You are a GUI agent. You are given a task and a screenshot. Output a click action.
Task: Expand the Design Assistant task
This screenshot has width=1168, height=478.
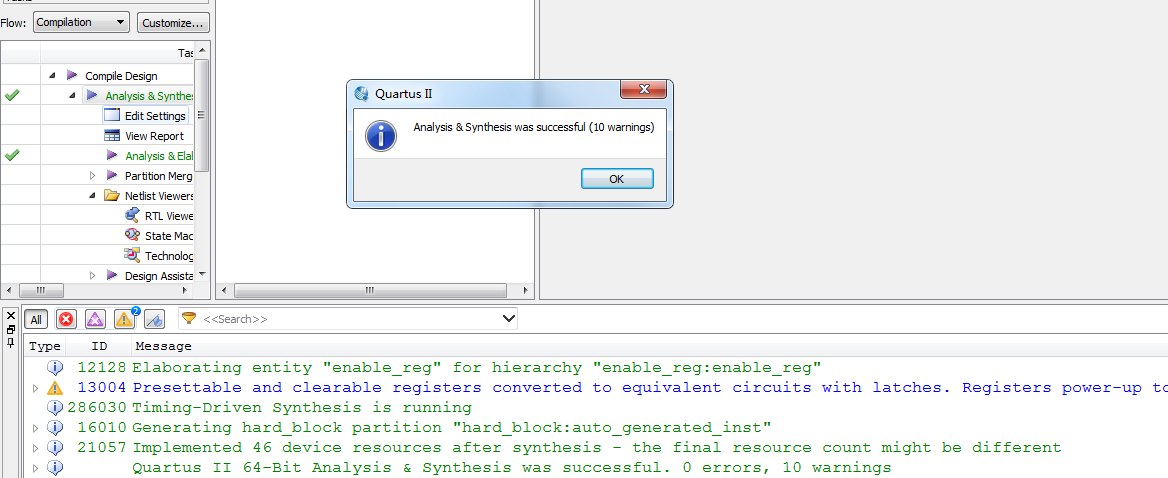pyautogui.click(x=93, y=275)
